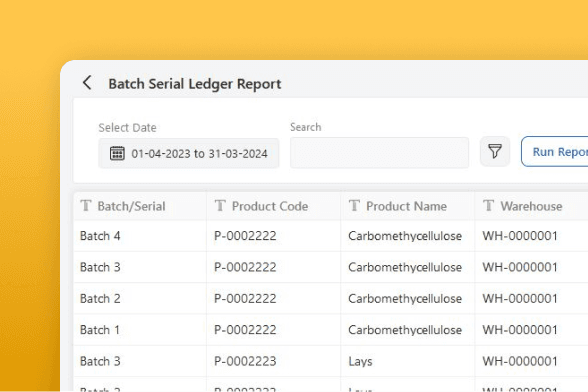Select the Batch 4 row

(x=331, y=236)
